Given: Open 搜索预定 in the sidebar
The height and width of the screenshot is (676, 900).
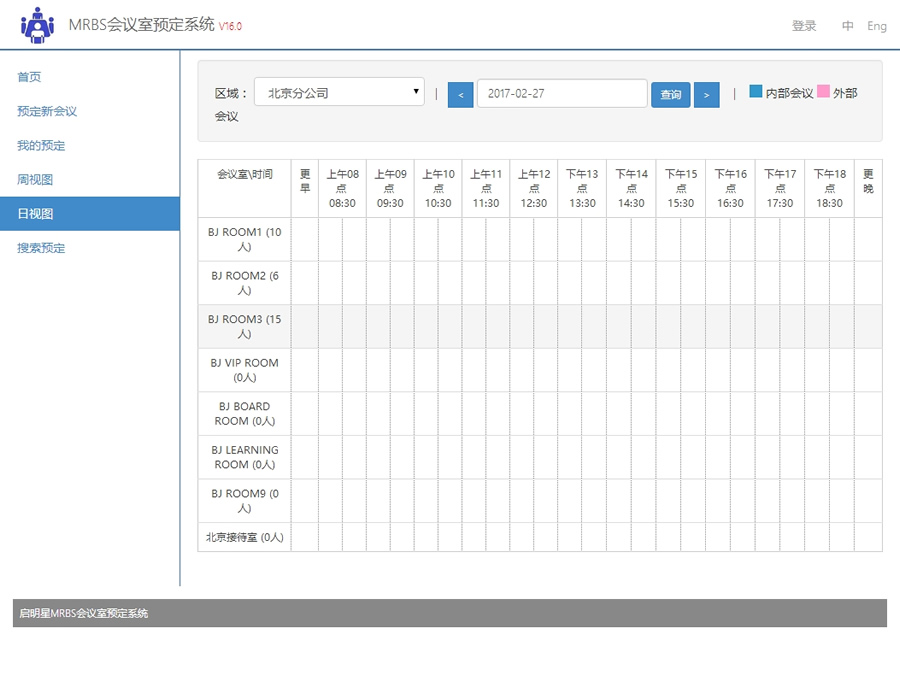Looking at the screenshot, I should click(41, 247).
